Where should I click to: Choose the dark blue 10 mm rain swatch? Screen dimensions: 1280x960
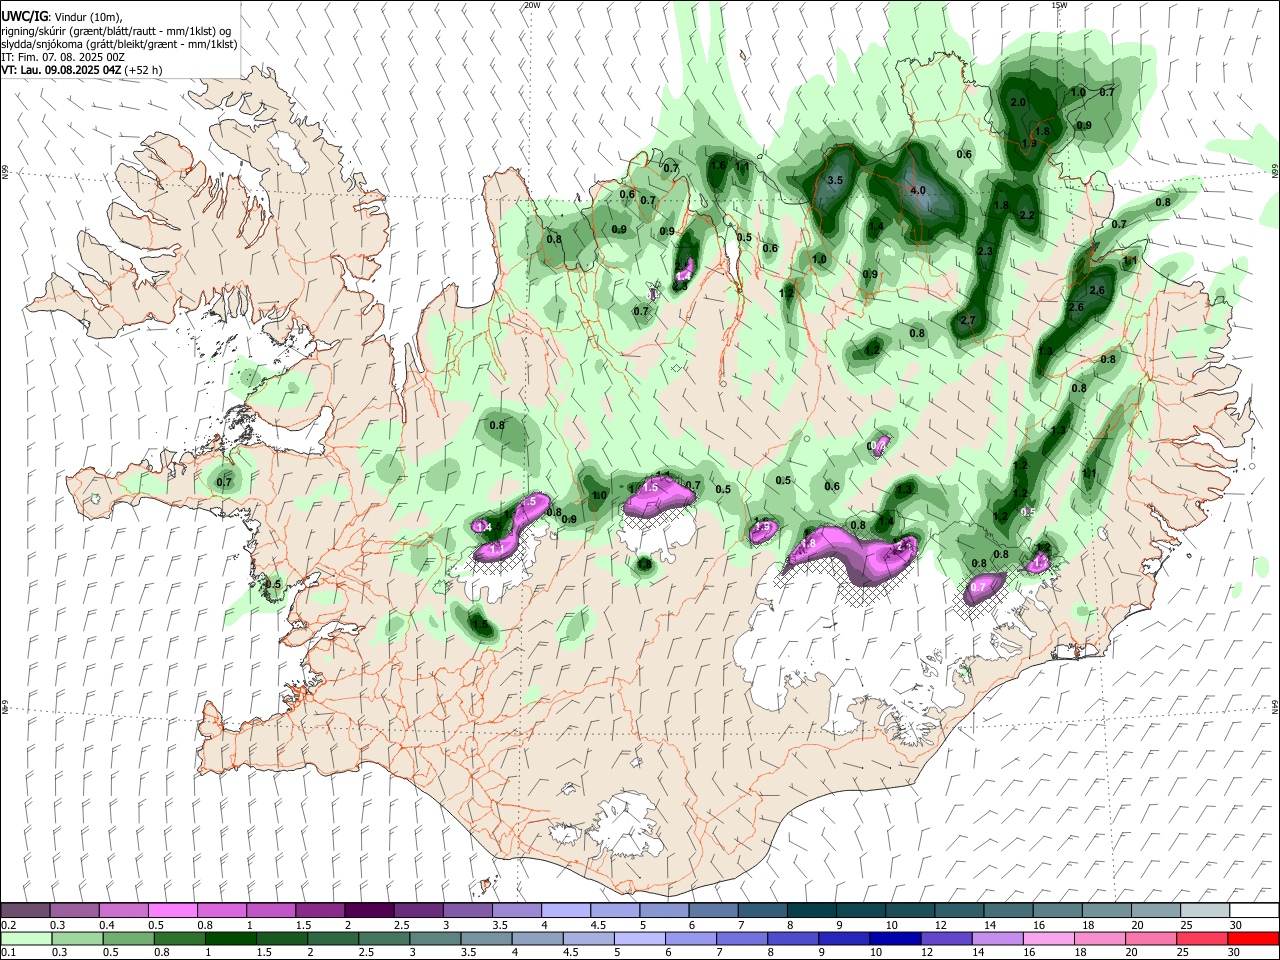(894, 938)
